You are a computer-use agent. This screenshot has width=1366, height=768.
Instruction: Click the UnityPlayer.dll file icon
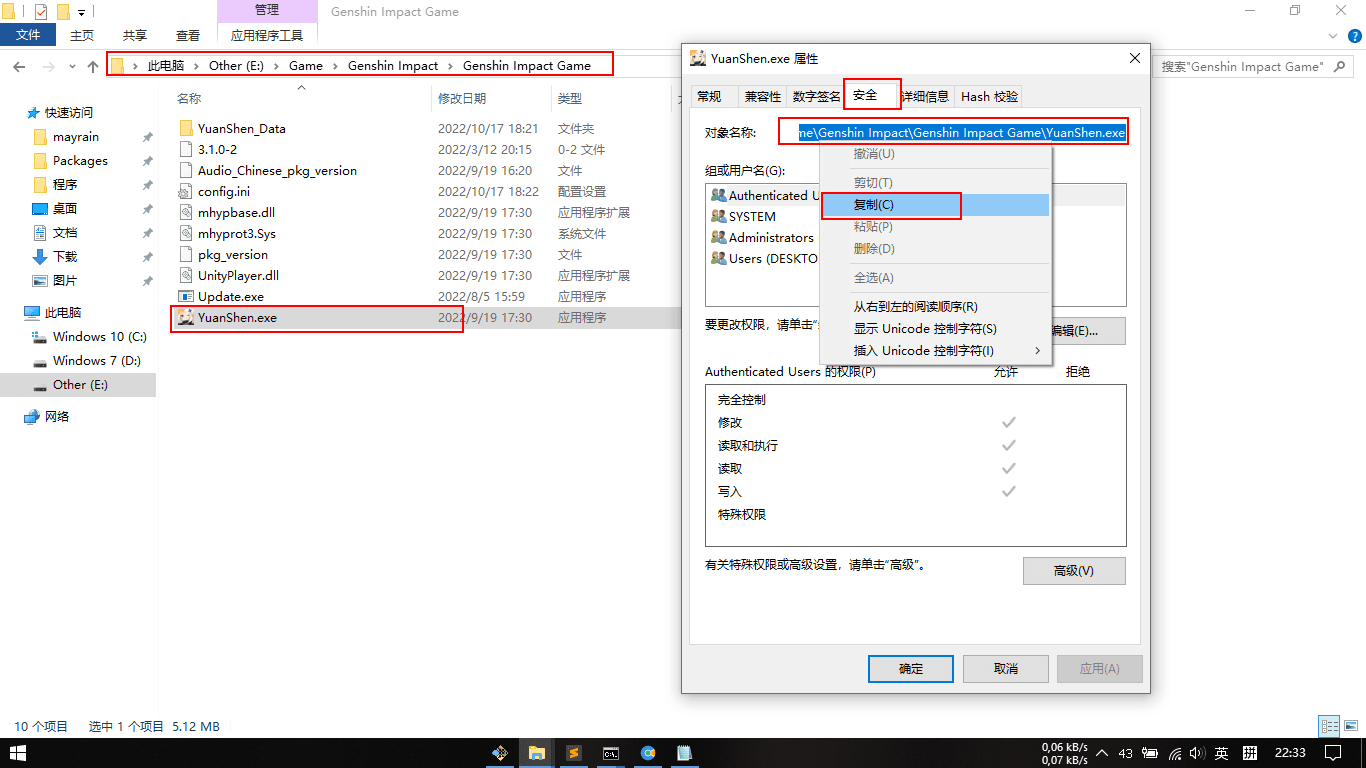tap(185, 275)
